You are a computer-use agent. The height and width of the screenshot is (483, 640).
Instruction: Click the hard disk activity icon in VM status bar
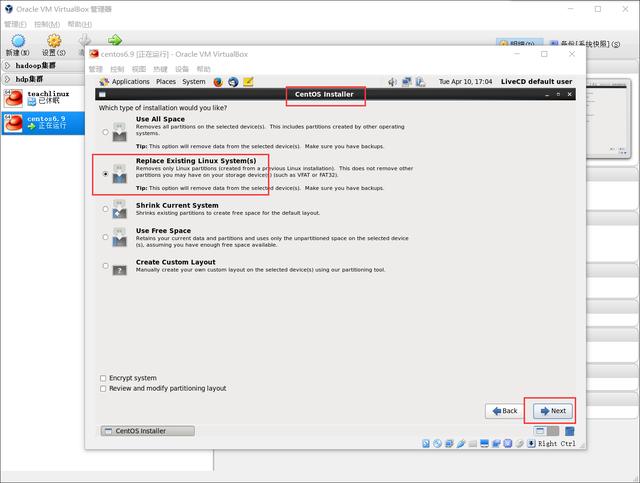tap(426, 443)
